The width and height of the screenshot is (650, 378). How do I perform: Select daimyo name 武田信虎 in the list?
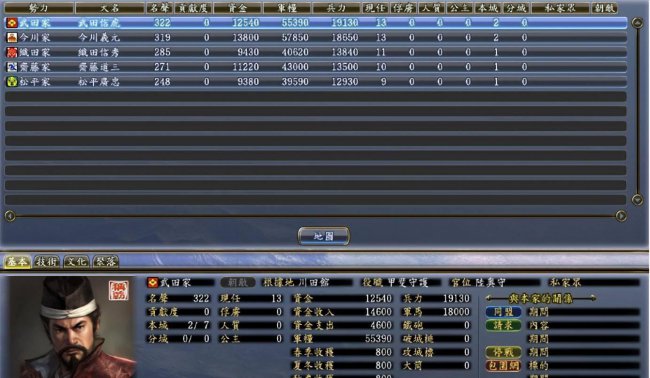99,23
